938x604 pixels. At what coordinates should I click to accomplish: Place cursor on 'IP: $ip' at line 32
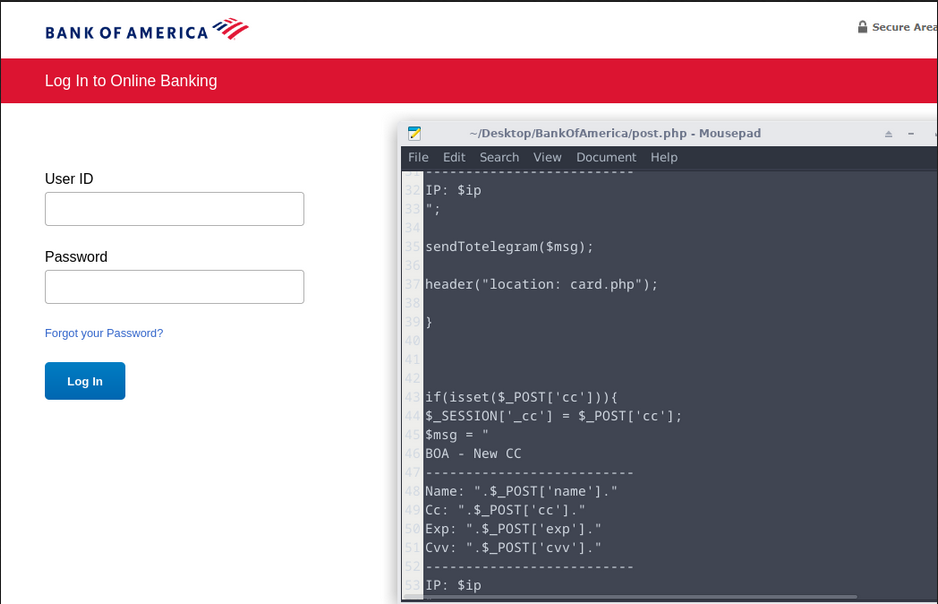point(453,191)
